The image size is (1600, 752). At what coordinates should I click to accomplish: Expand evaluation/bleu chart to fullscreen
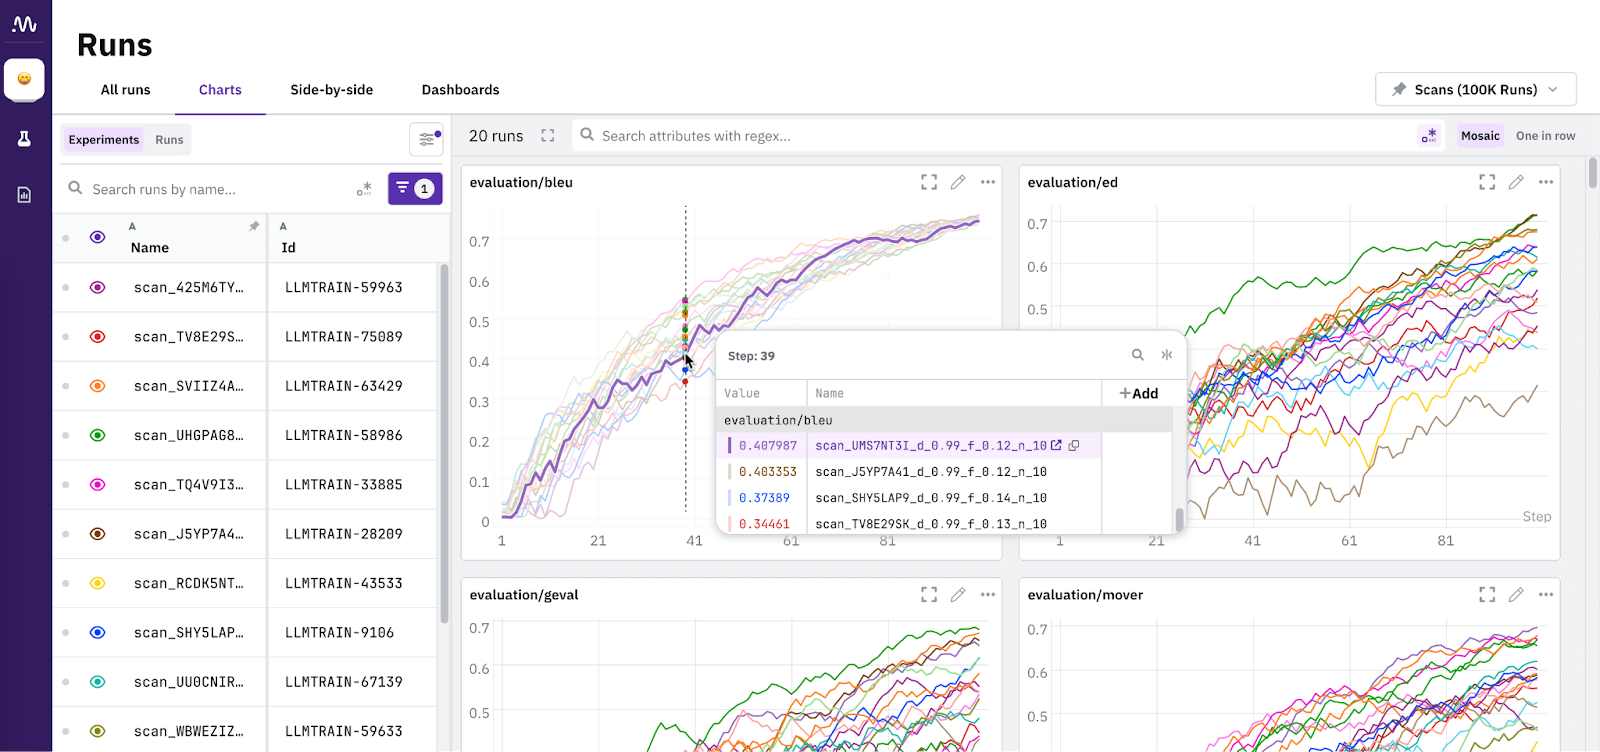tap(929, 182)
